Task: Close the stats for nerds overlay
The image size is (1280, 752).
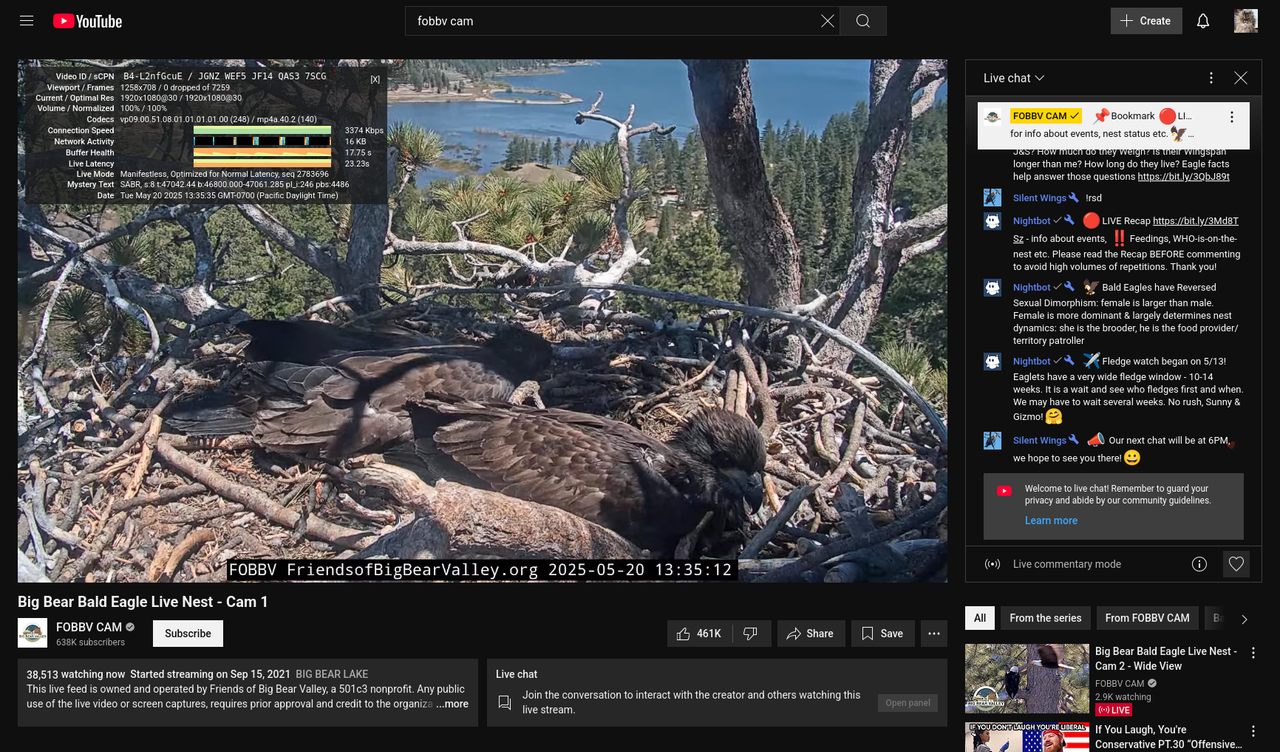Action: 375,79
